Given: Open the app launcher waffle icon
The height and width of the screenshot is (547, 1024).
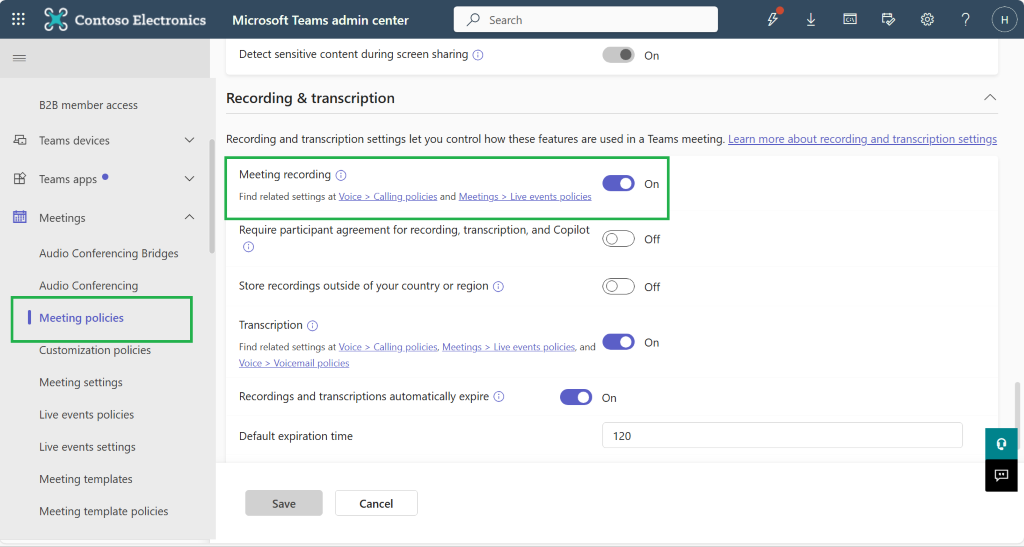Looking at the screenshot, I should 18,20.
